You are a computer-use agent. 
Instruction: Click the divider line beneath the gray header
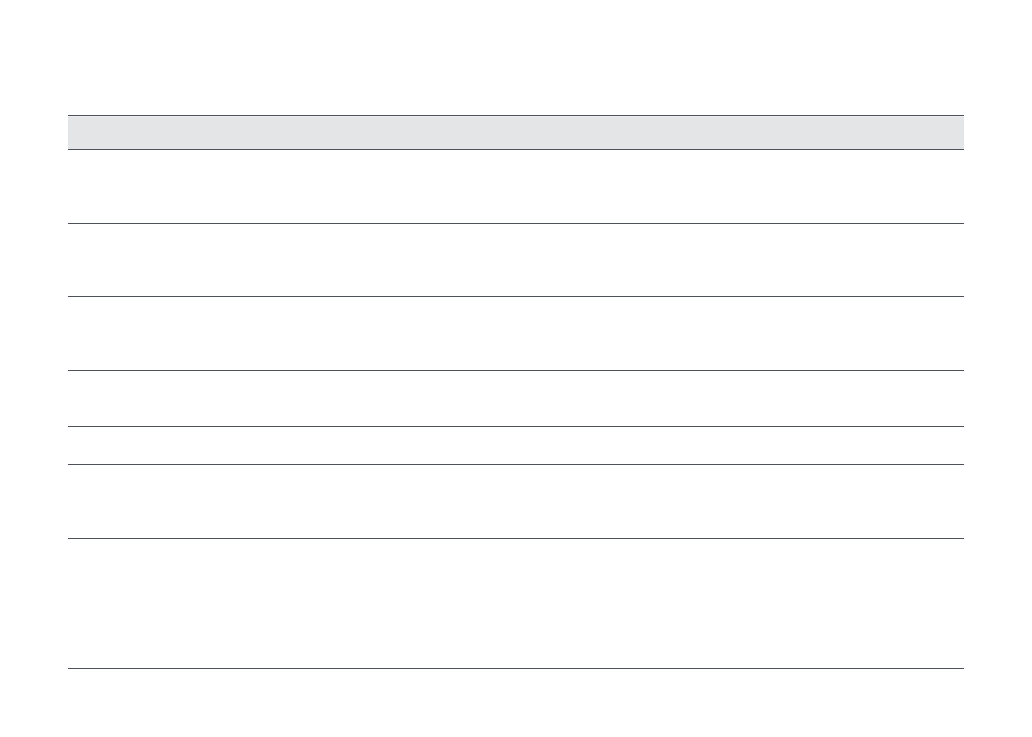pos(515,150)
